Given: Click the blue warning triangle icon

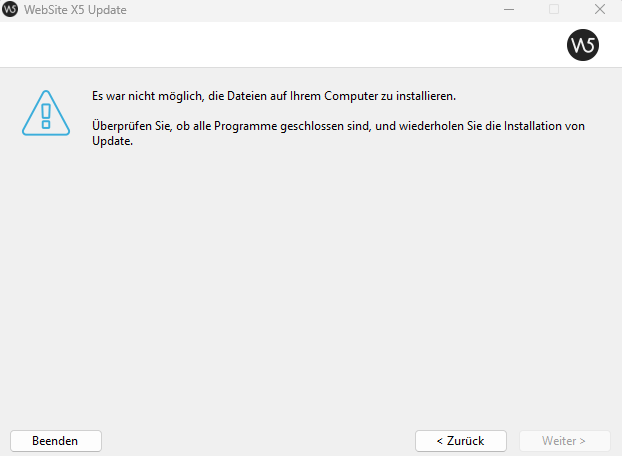Looking at the screenshot, I should [45, 112].
